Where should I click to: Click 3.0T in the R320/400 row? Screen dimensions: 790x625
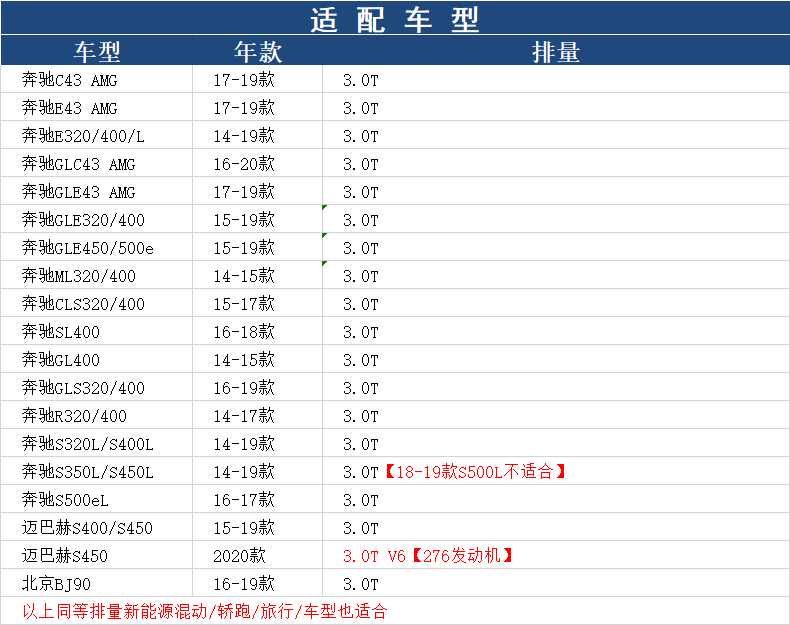(x=360, y=416)
